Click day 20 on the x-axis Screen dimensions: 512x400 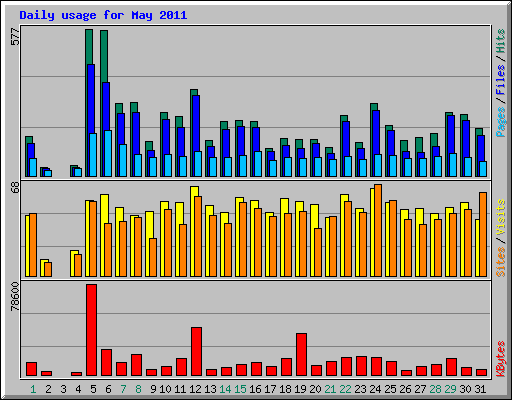(x=315, y=389)
